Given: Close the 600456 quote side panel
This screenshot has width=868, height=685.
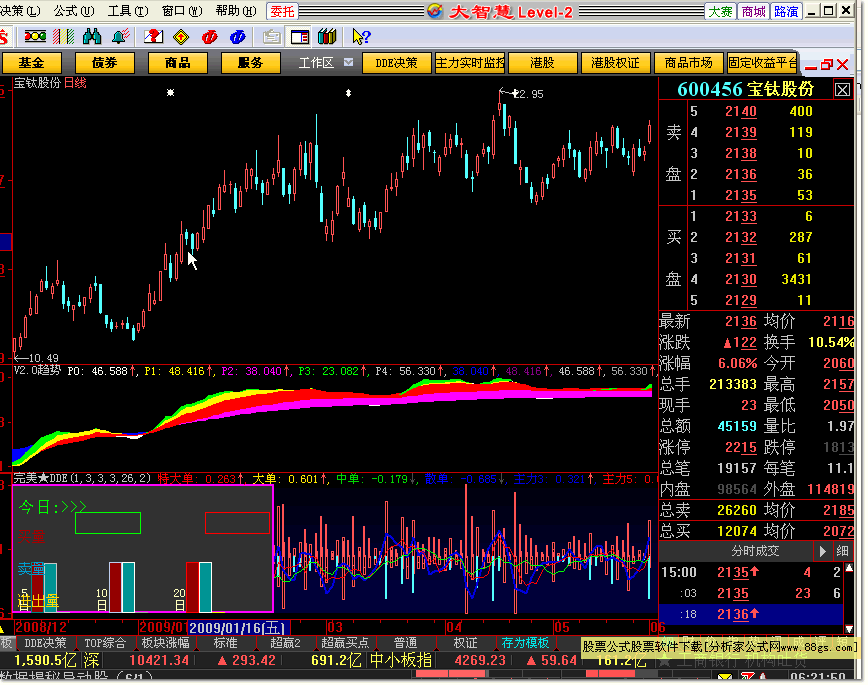Looking at the screenshot, I should coord(842,90).
